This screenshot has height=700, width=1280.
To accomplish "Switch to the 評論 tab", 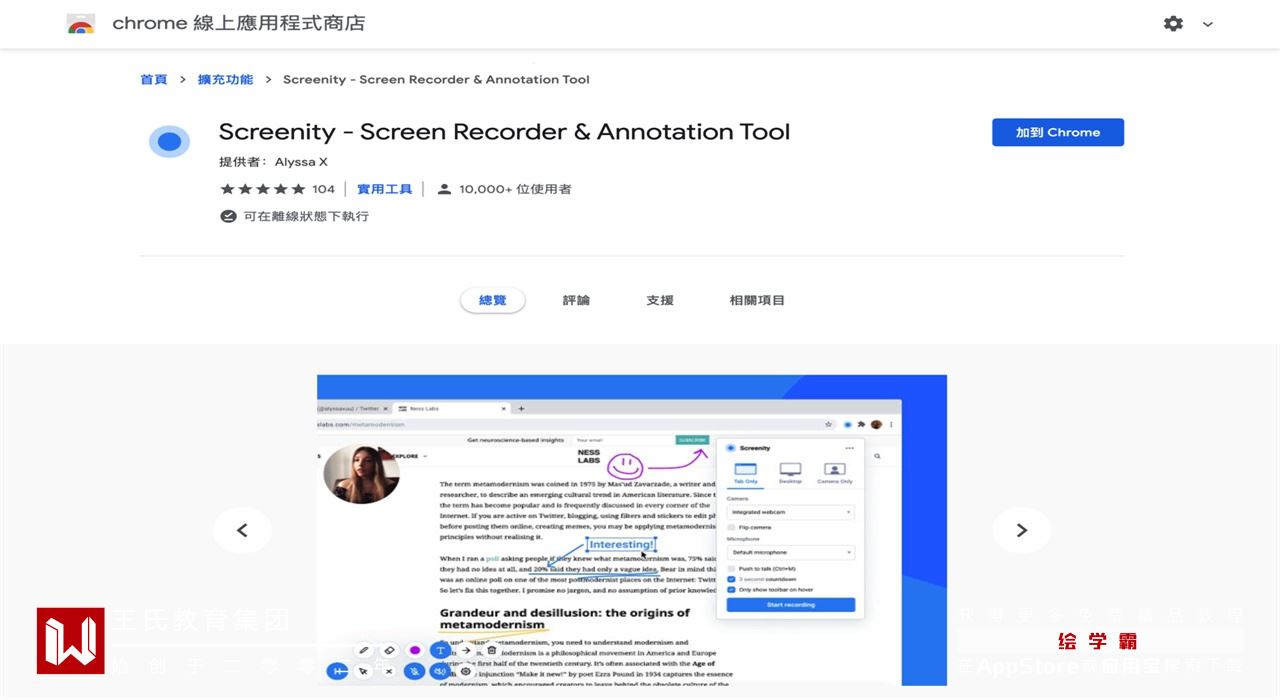I will click(x=576, y=300).
